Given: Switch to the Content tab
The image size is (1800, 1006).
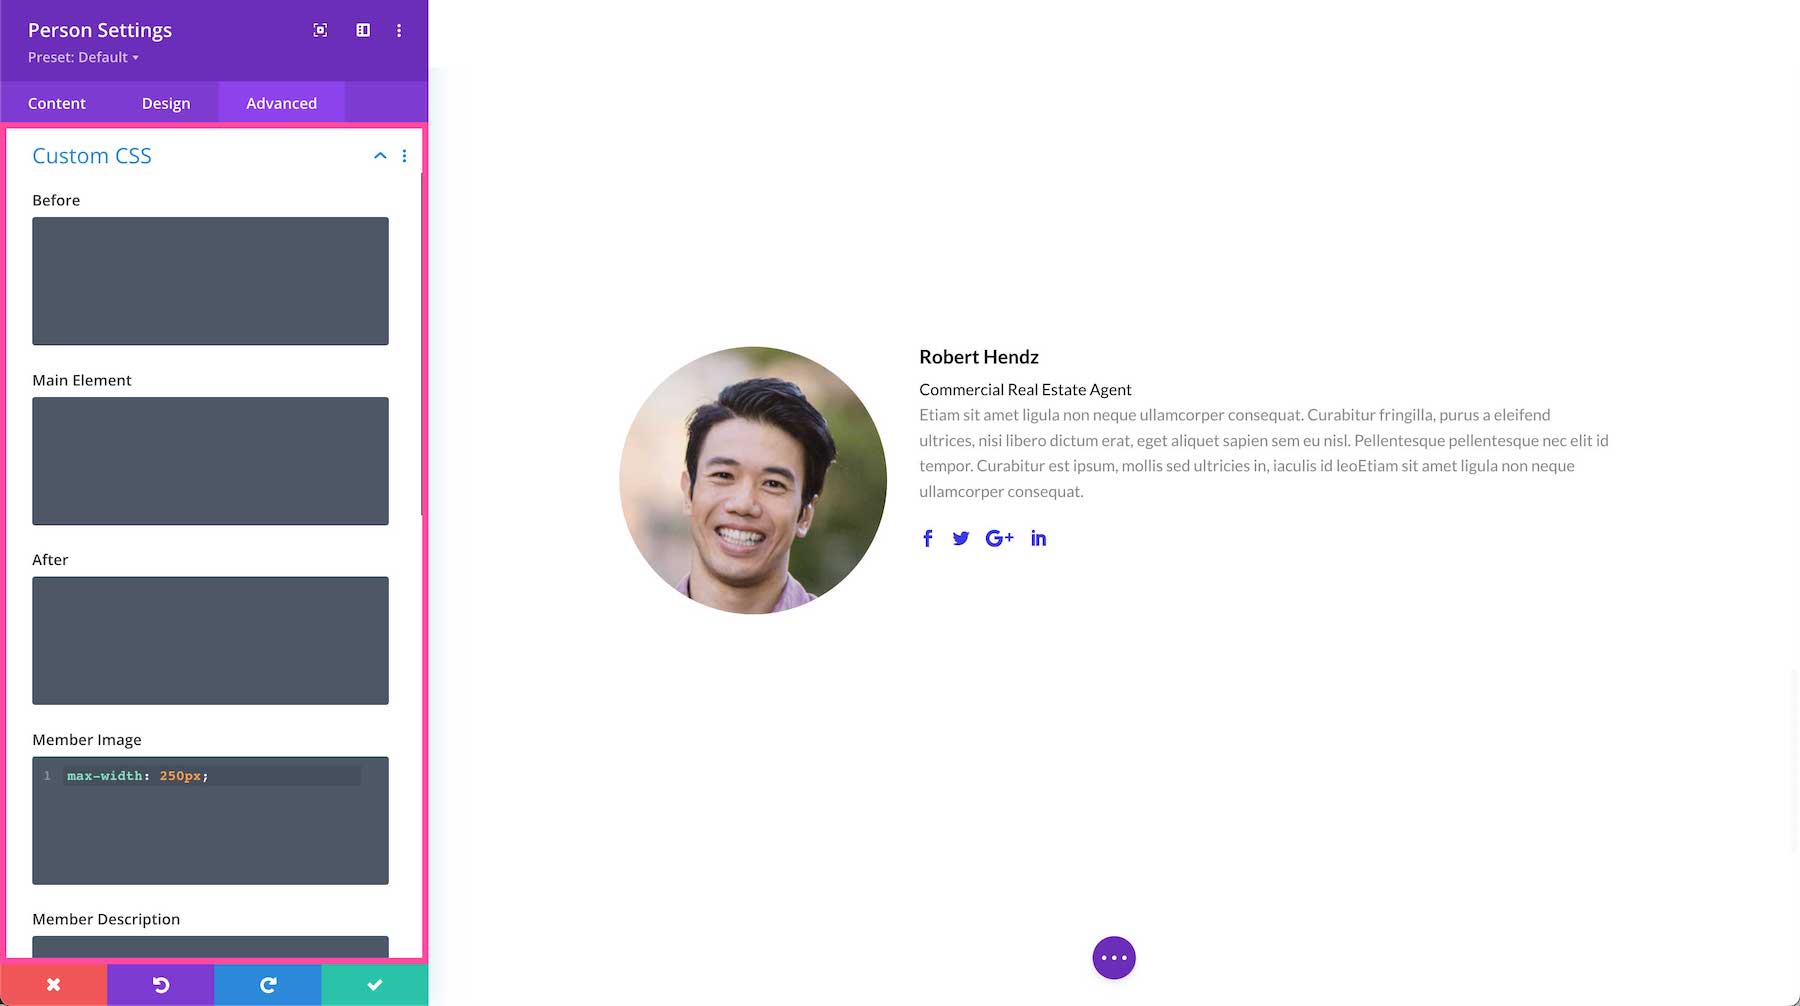Looking at the screenshot, I should coord(57,102).
